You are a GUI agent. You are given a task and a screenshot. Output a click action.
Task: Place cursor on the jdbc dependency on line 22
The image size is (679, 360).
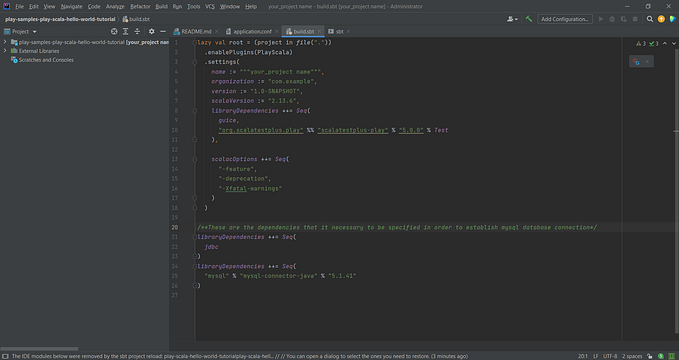pos(211,247)
